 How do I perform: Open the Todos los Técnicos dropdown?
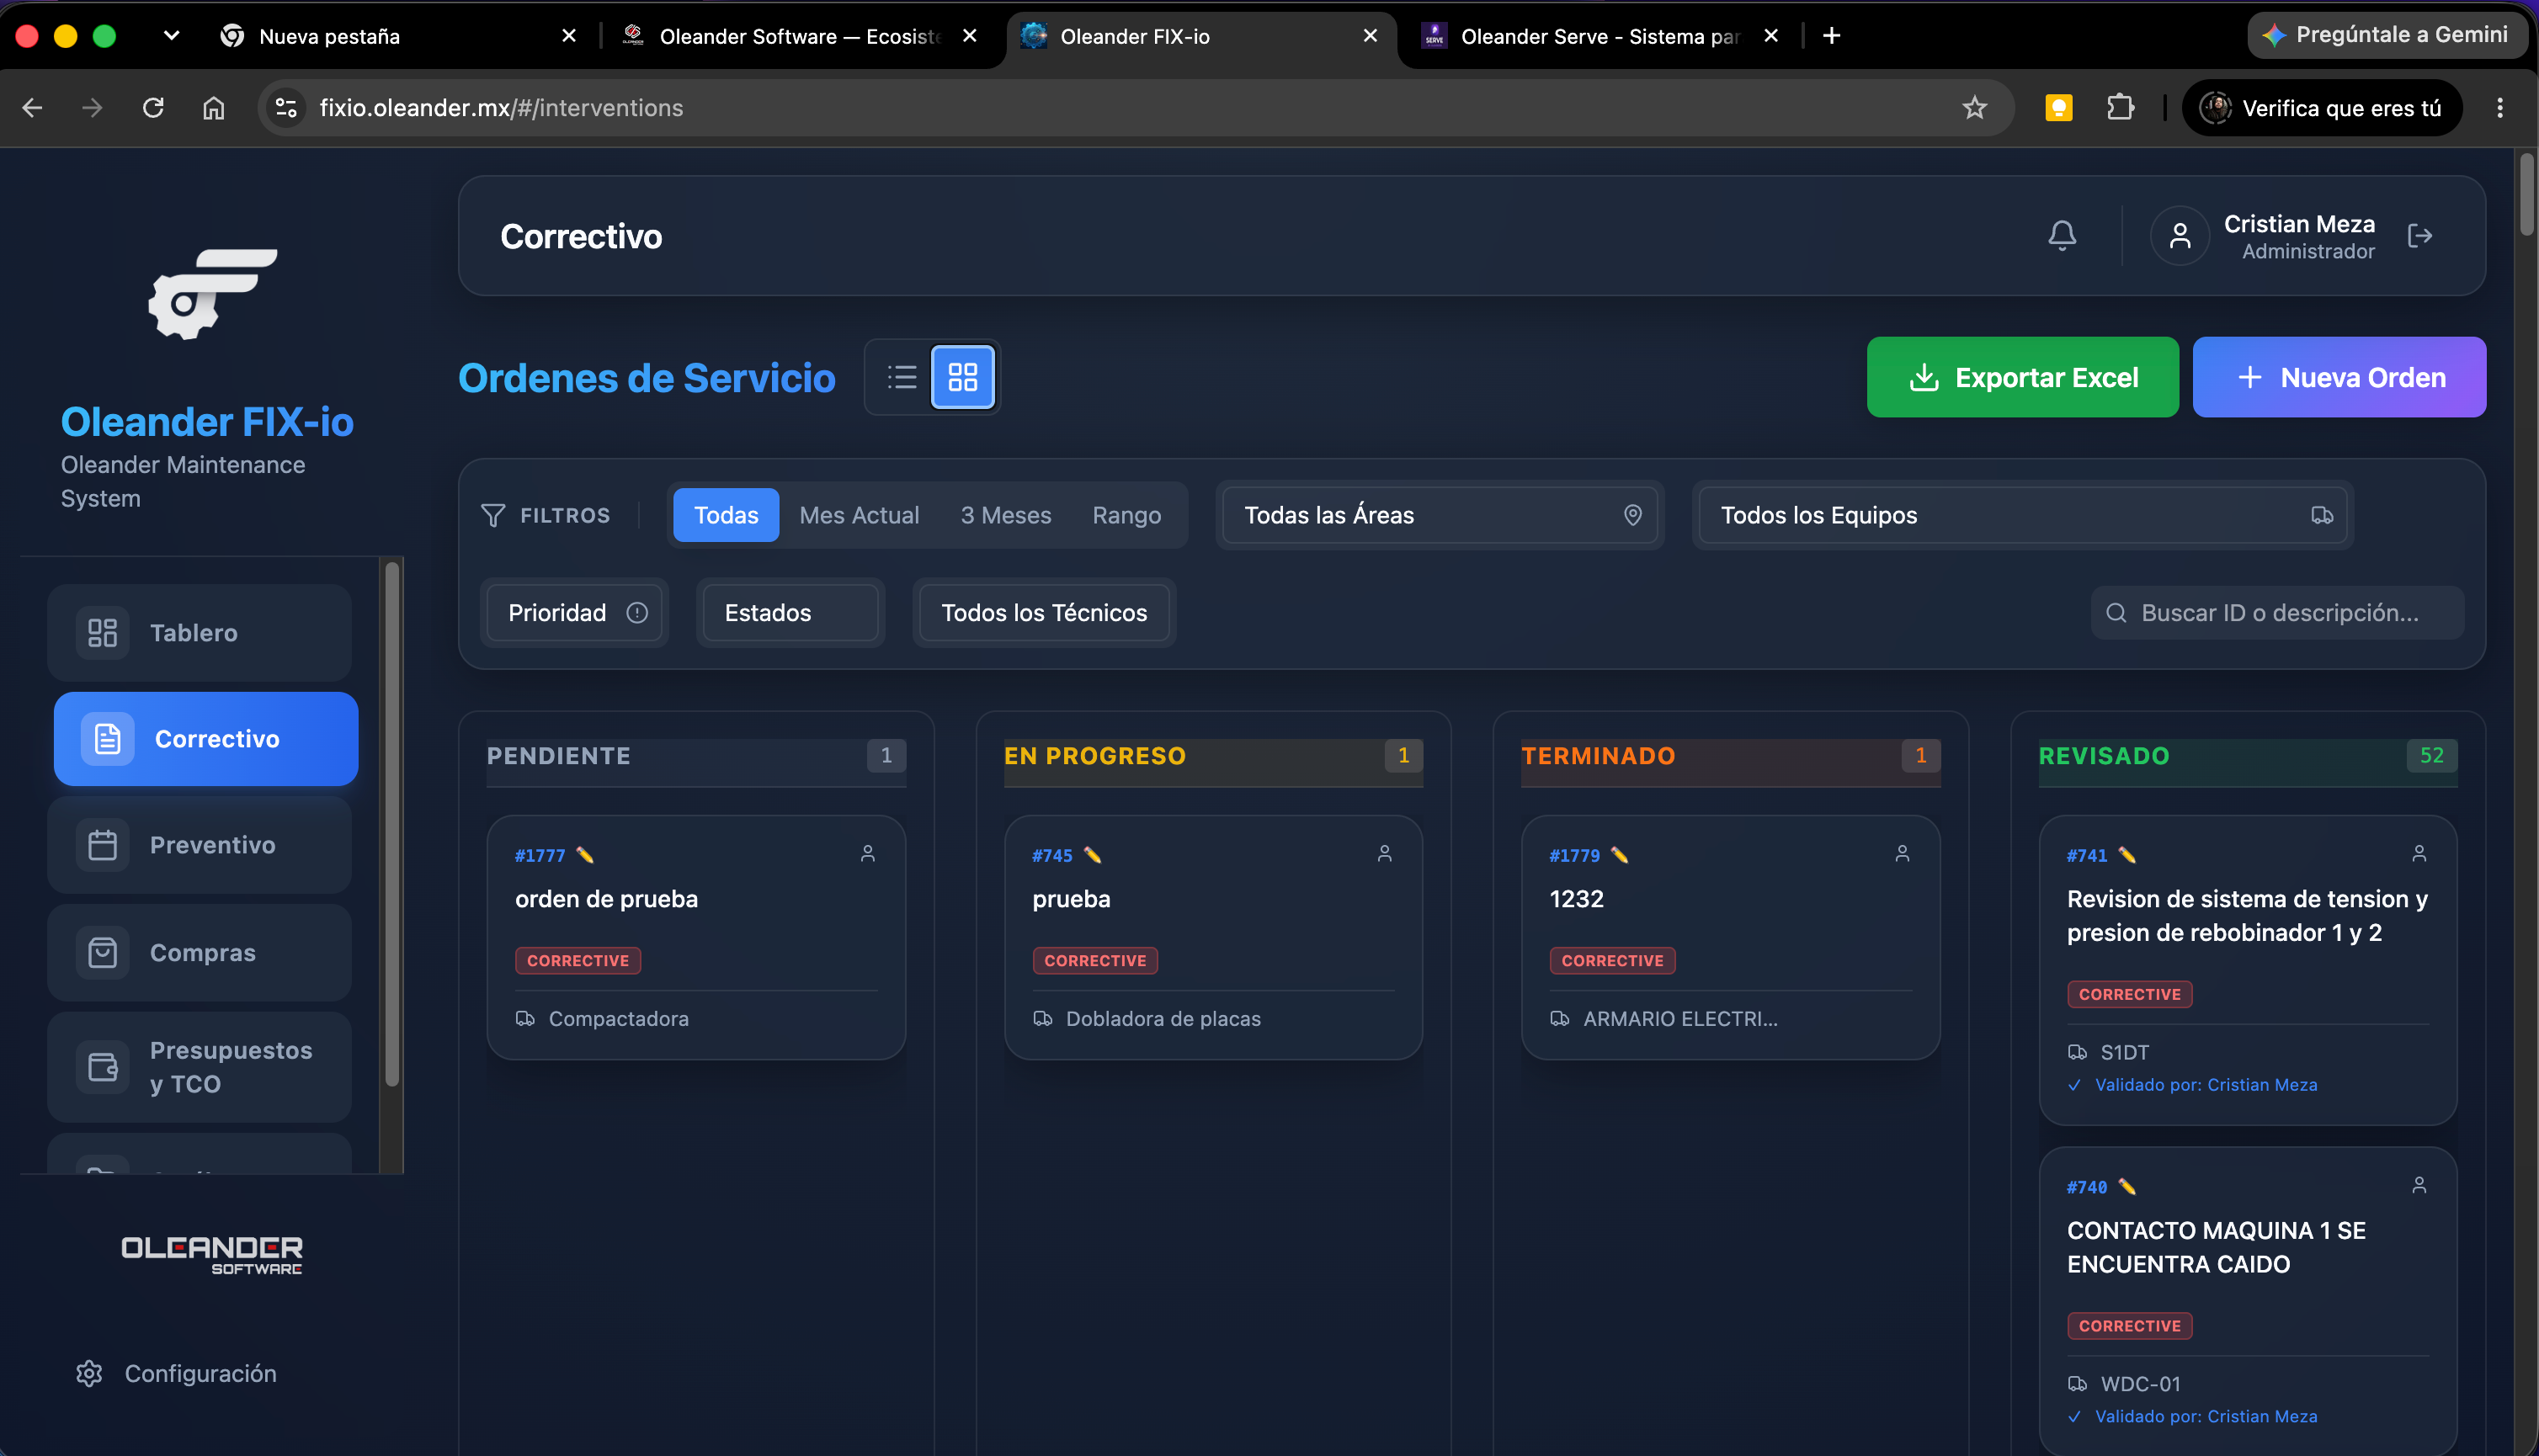(x=1043, y=613)
